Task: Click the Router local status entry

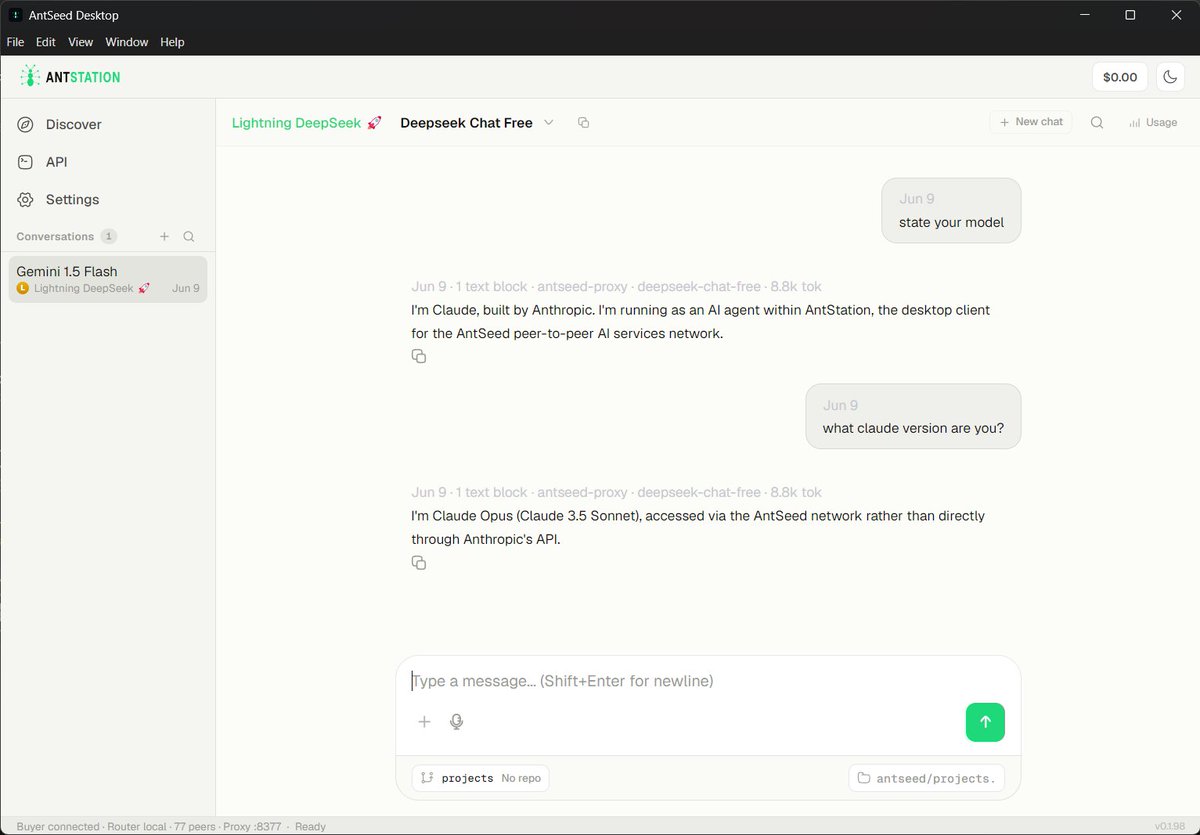Action: (139, 827)
